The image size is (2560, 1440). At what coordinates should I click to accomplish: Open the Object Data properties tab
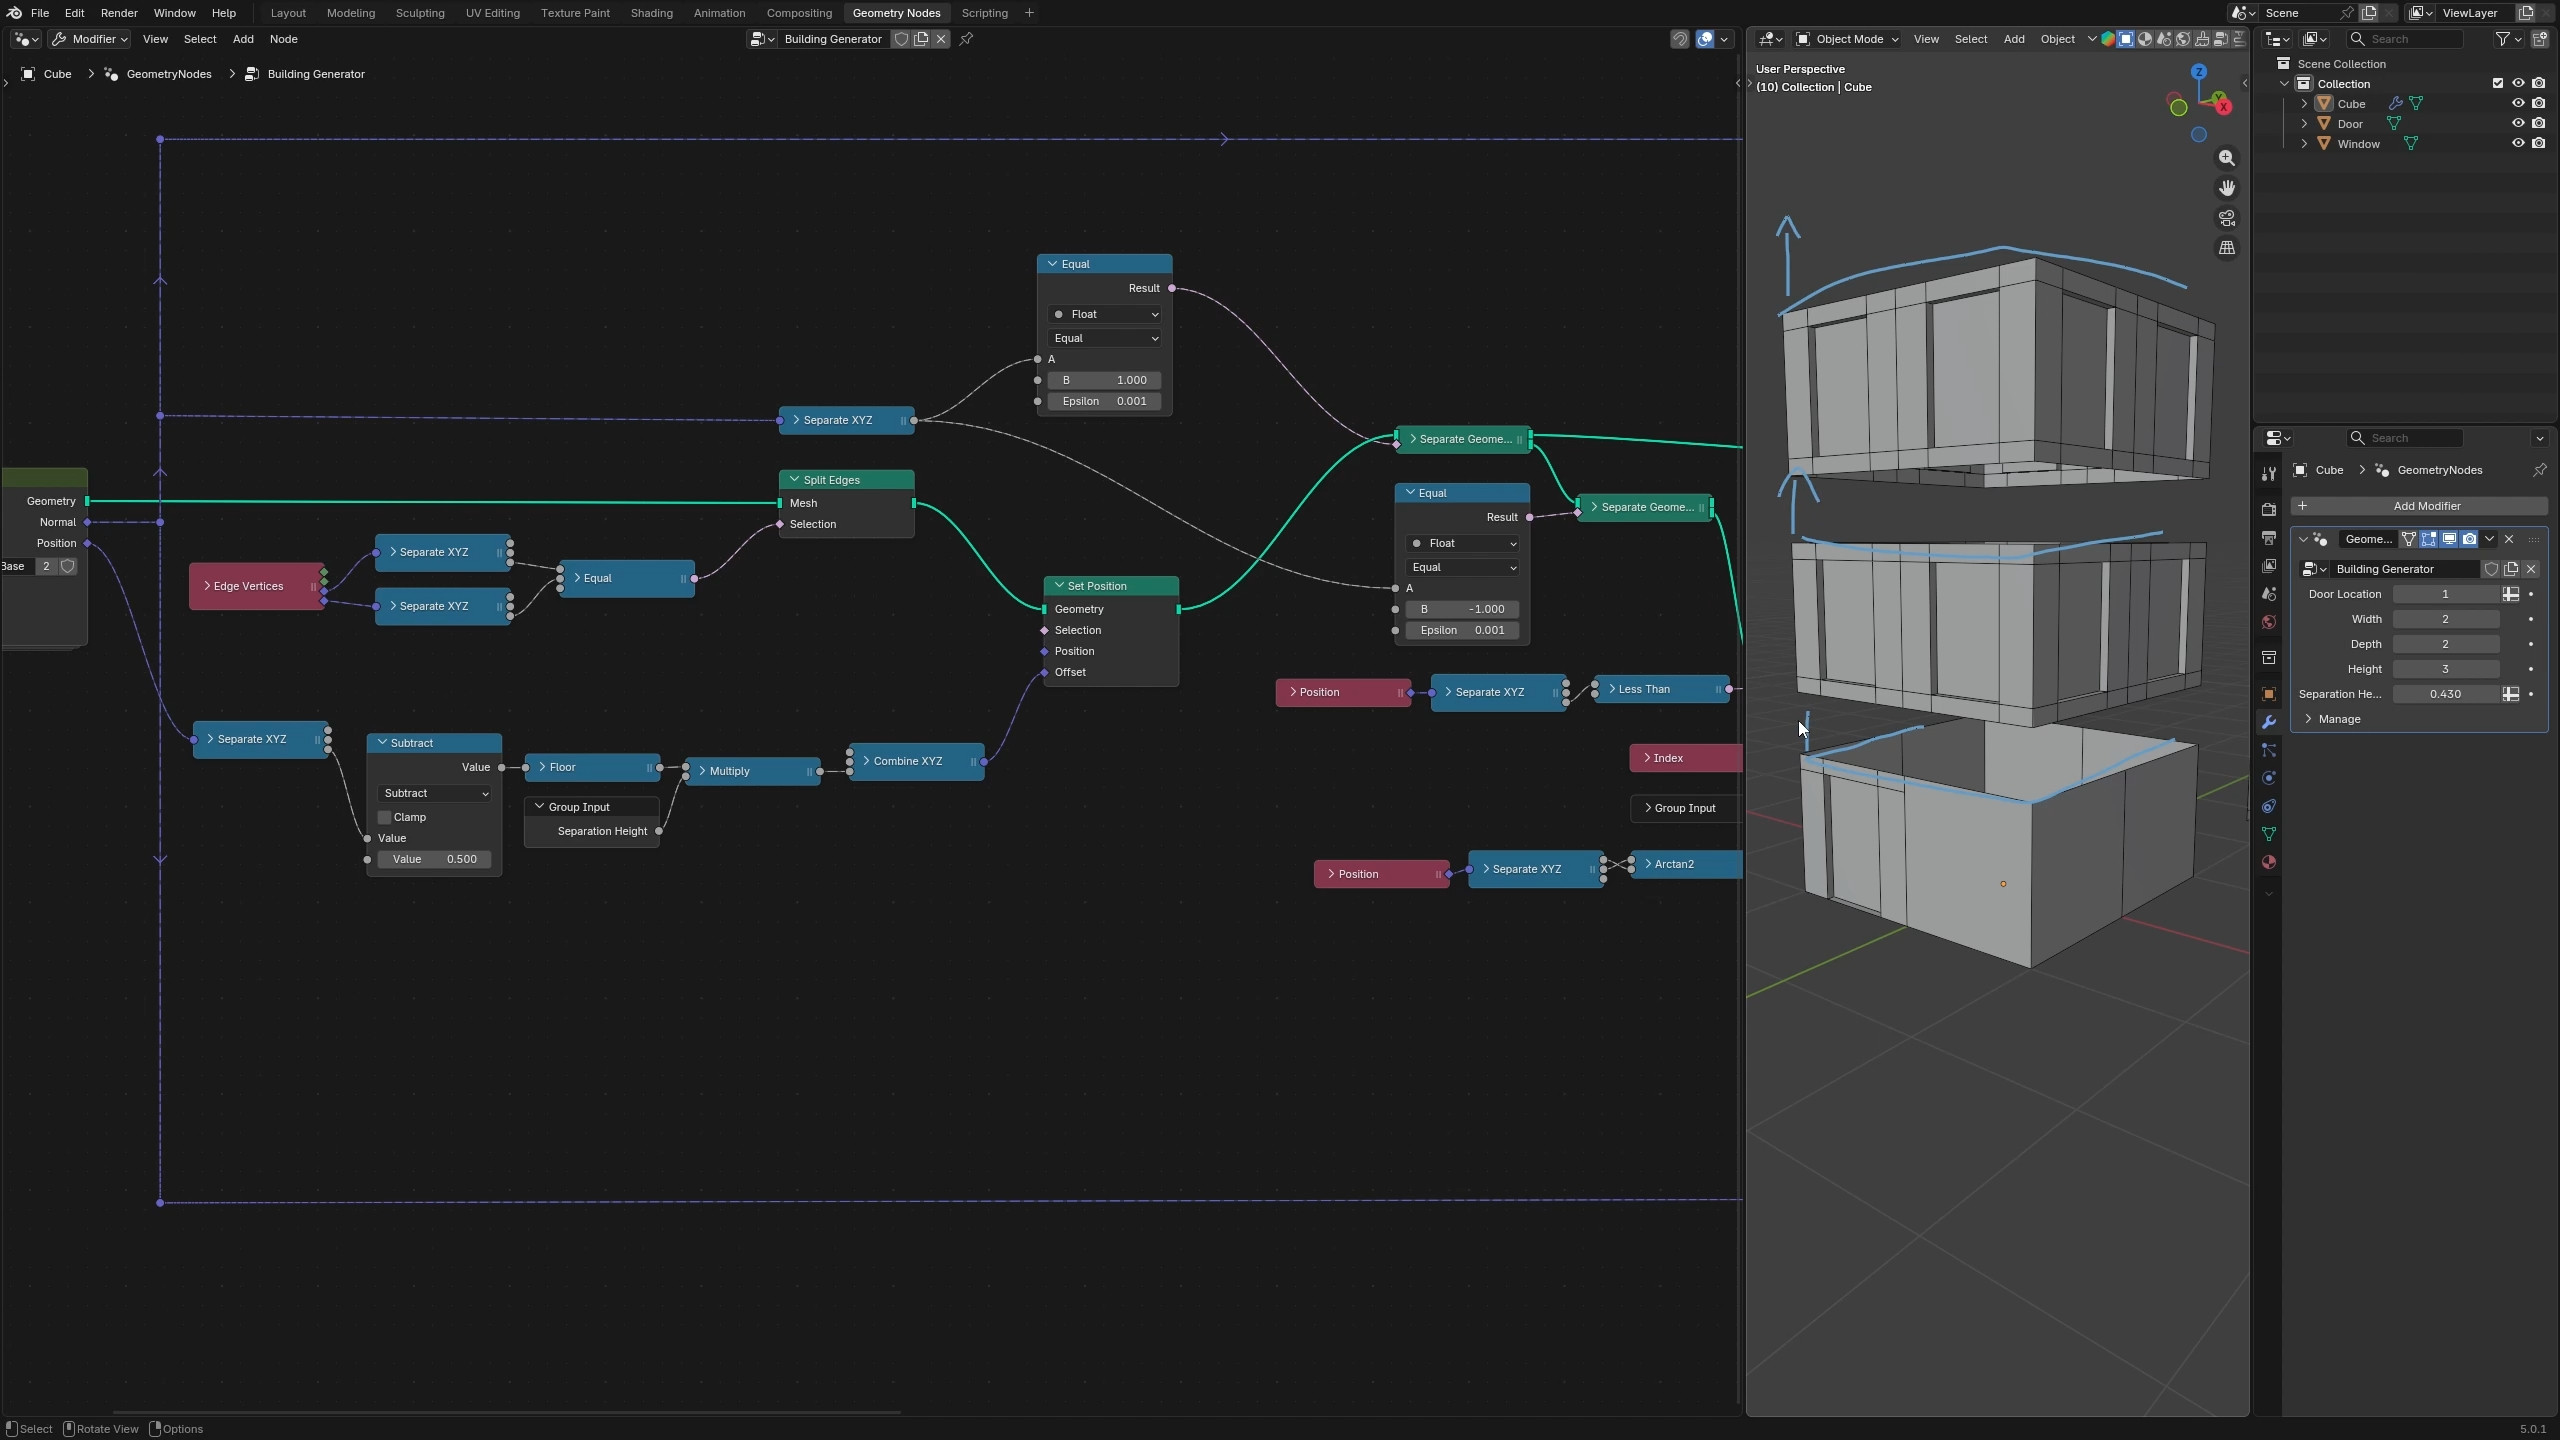coord(2268,834)
